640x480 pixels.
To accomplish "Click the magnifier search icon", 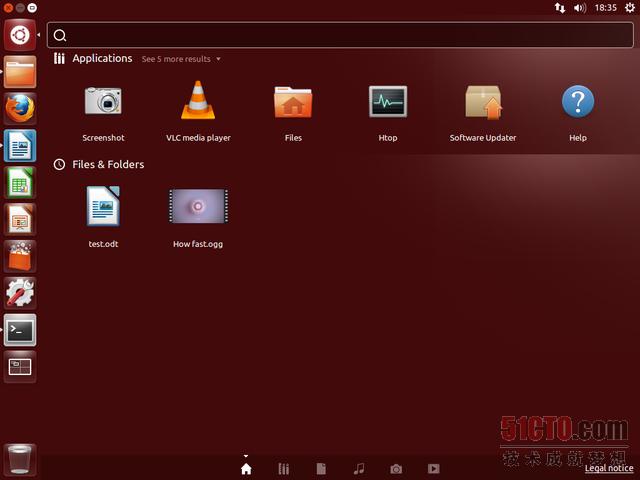I will [60, 36].
